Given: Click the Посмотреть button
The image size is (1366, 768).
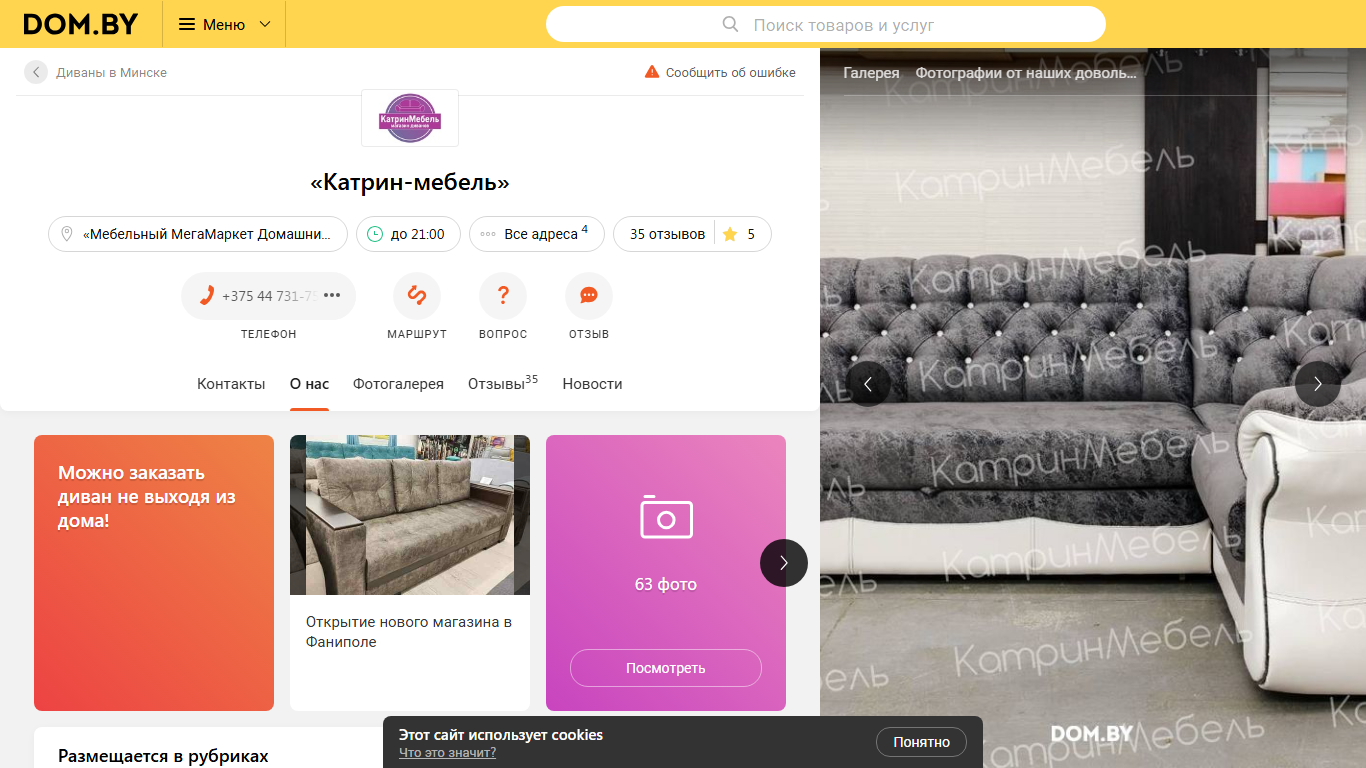Looking at the screenshot, I should 666,668.
